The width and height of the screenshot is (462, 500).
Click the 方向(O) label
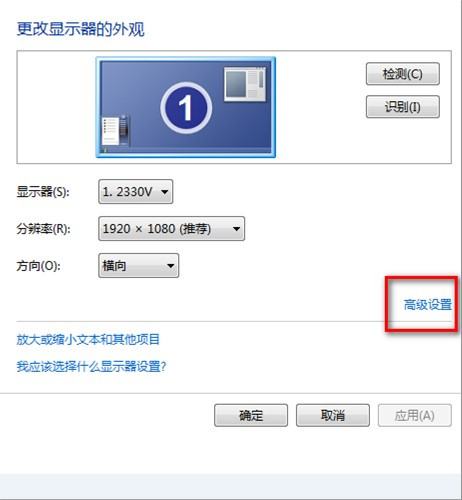tap(39, 266)
